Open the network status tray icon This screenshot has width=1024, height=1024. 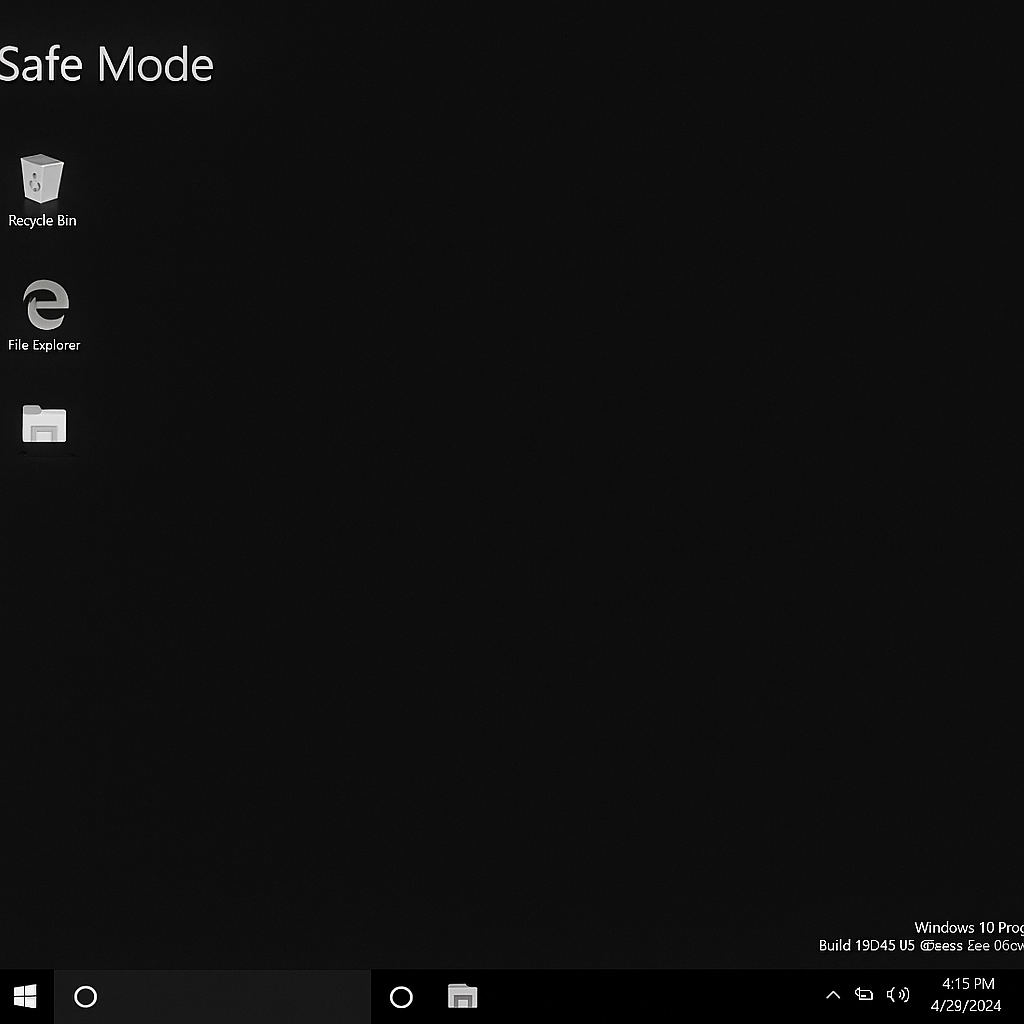pyautogui.click(x=864, y=994)
